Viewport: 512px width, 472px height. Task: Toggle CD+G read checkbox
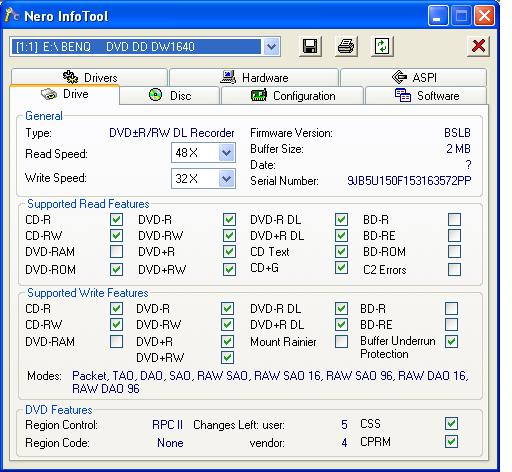tap(341, 268)
